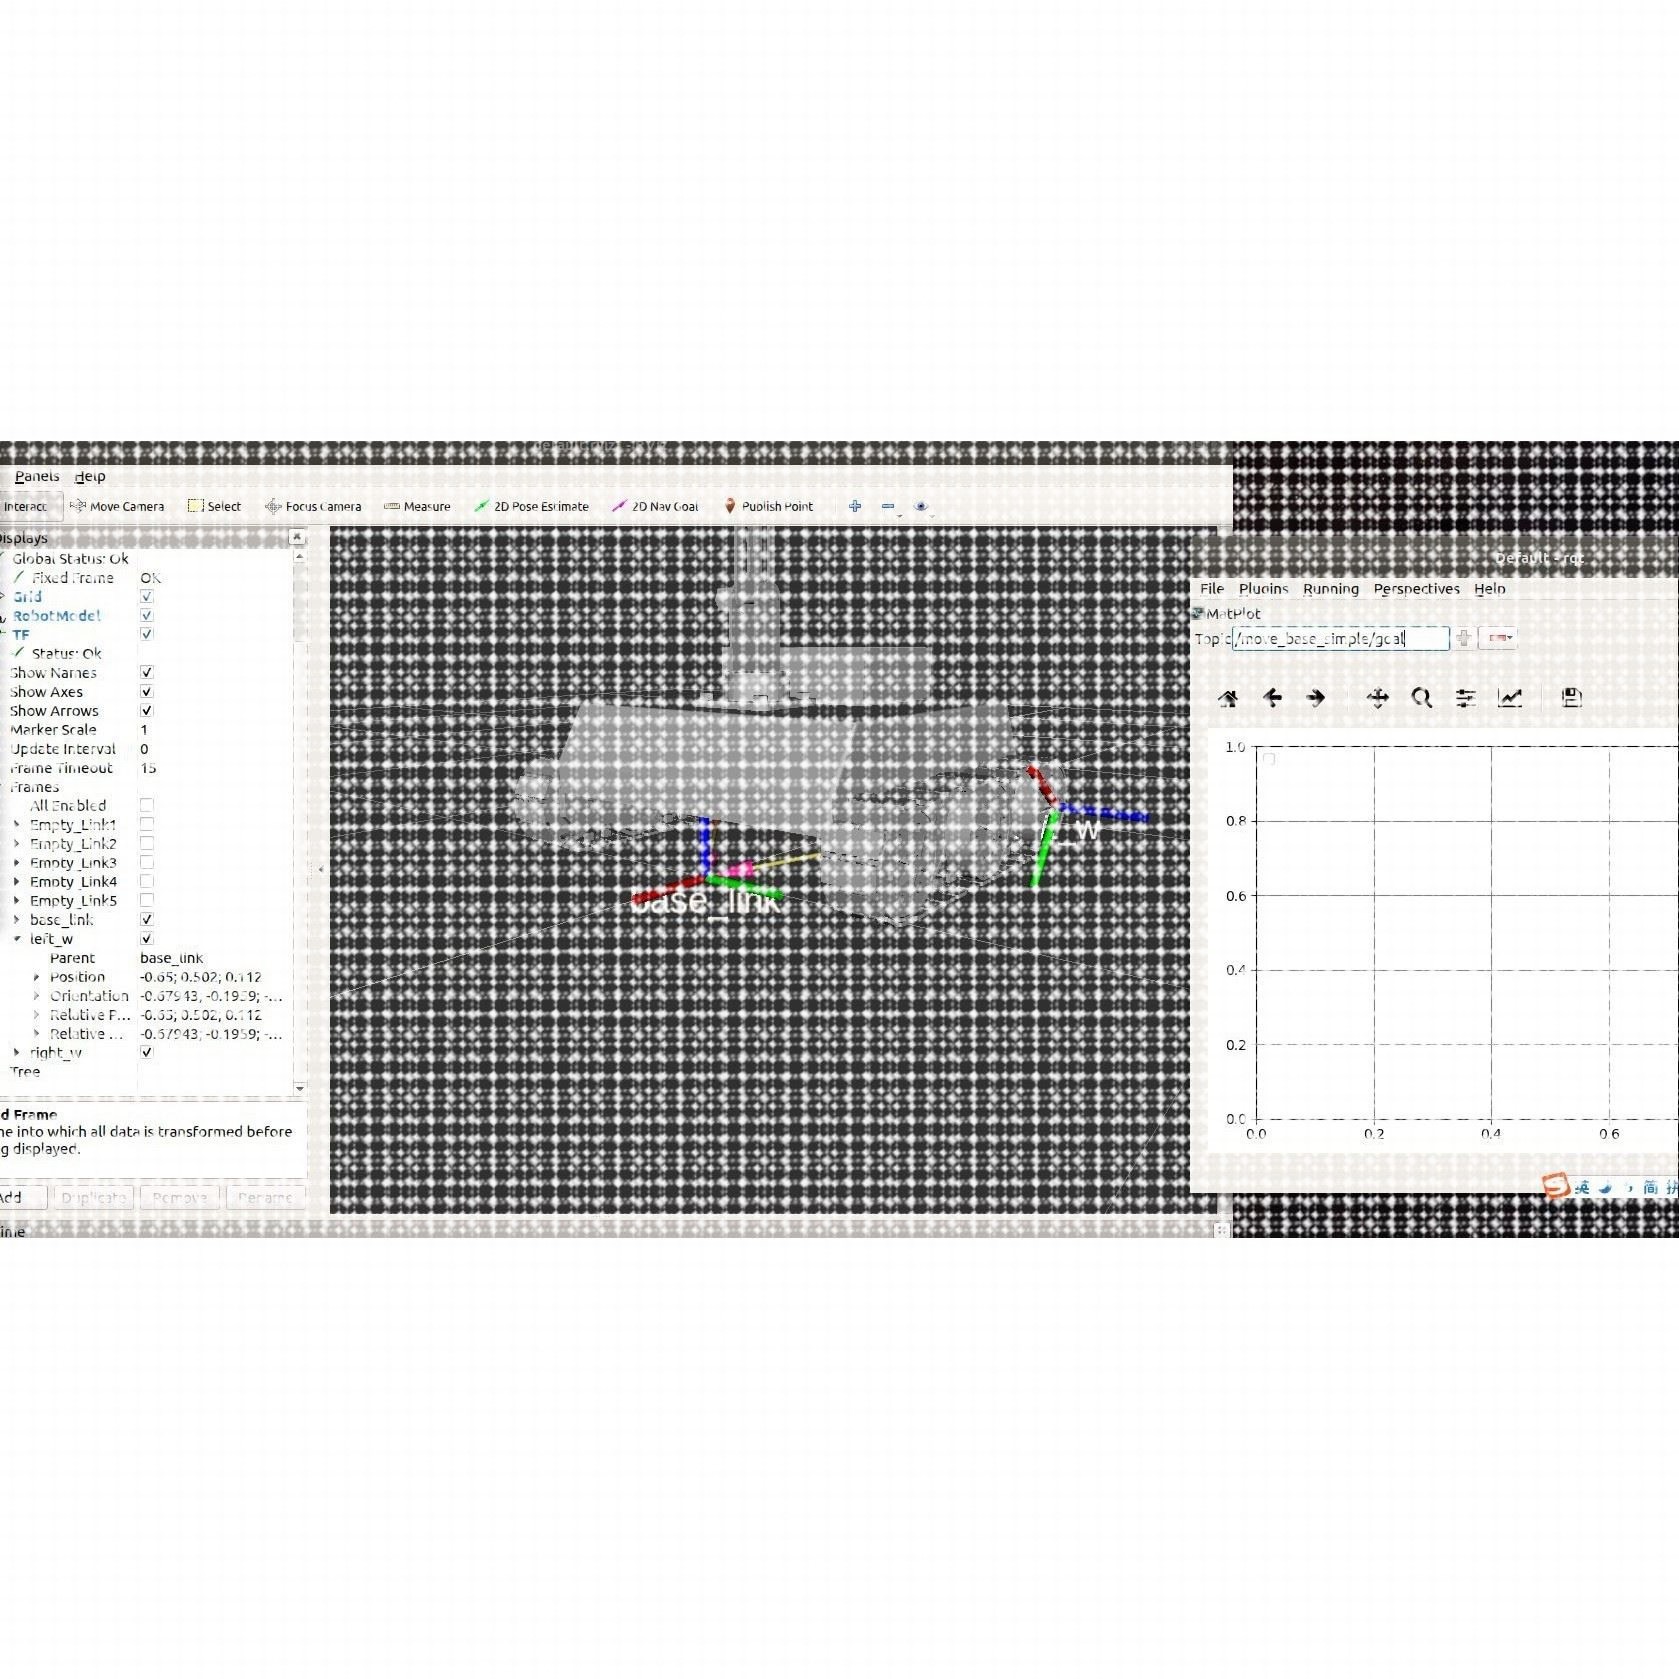Enable the All Enabled checkbox

147,805
